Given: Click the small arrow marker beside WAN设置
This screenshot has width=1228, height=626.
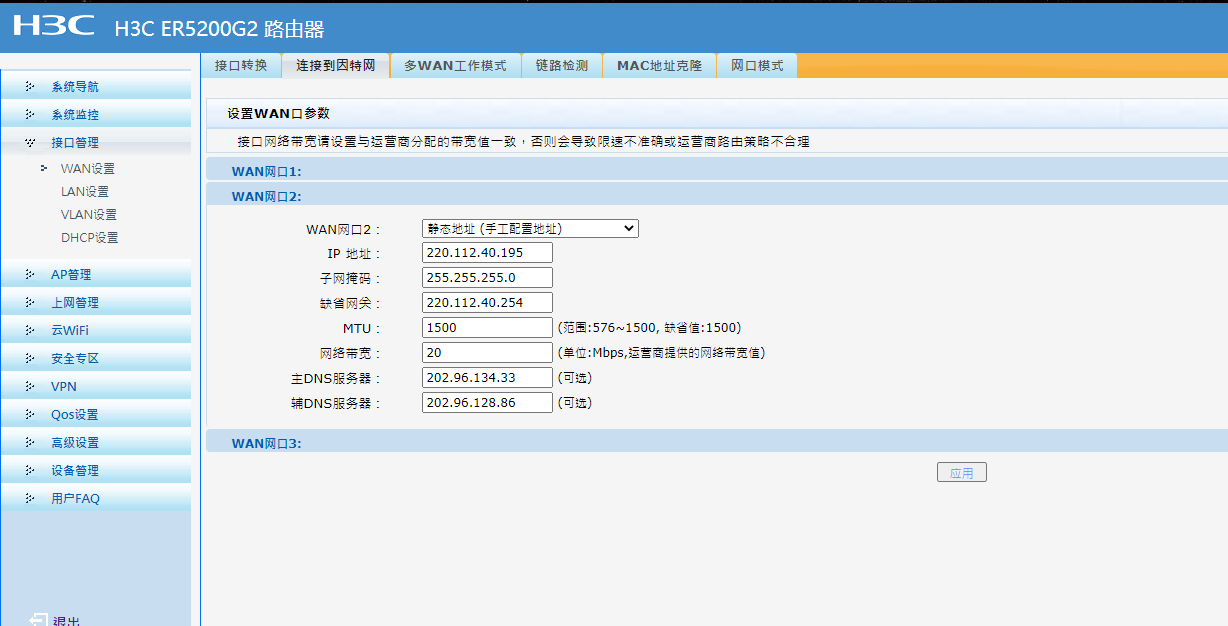Looking at the screenshot, I should point(44,168).
